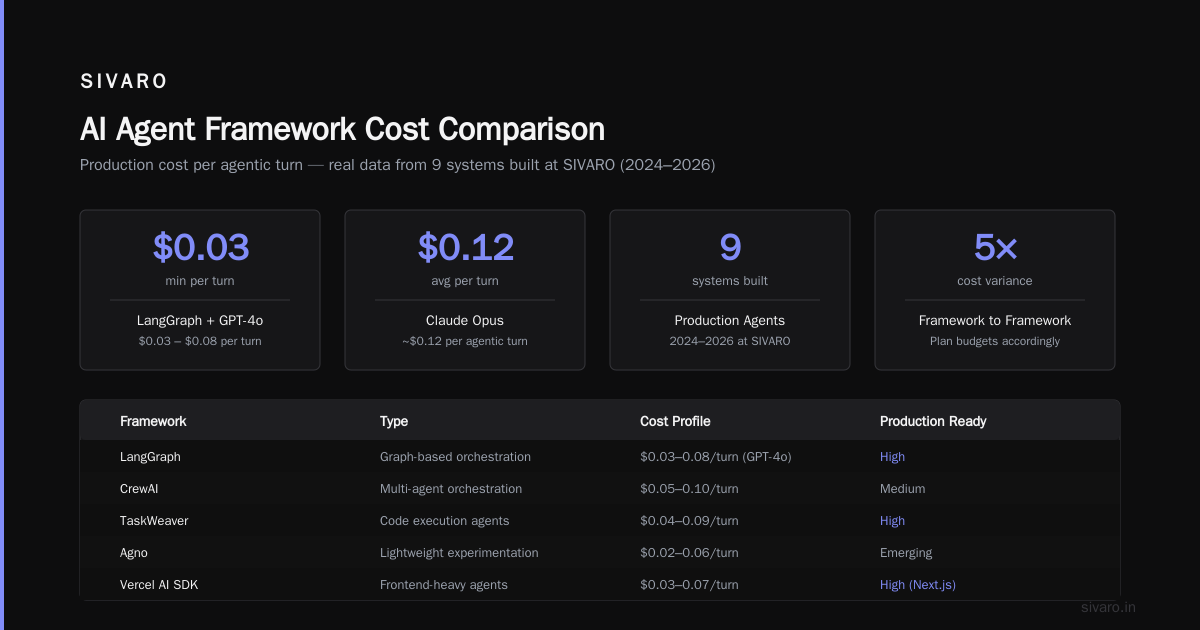Click the Framework column header
Screen dimensions: 1200x630
pos(153,421)
